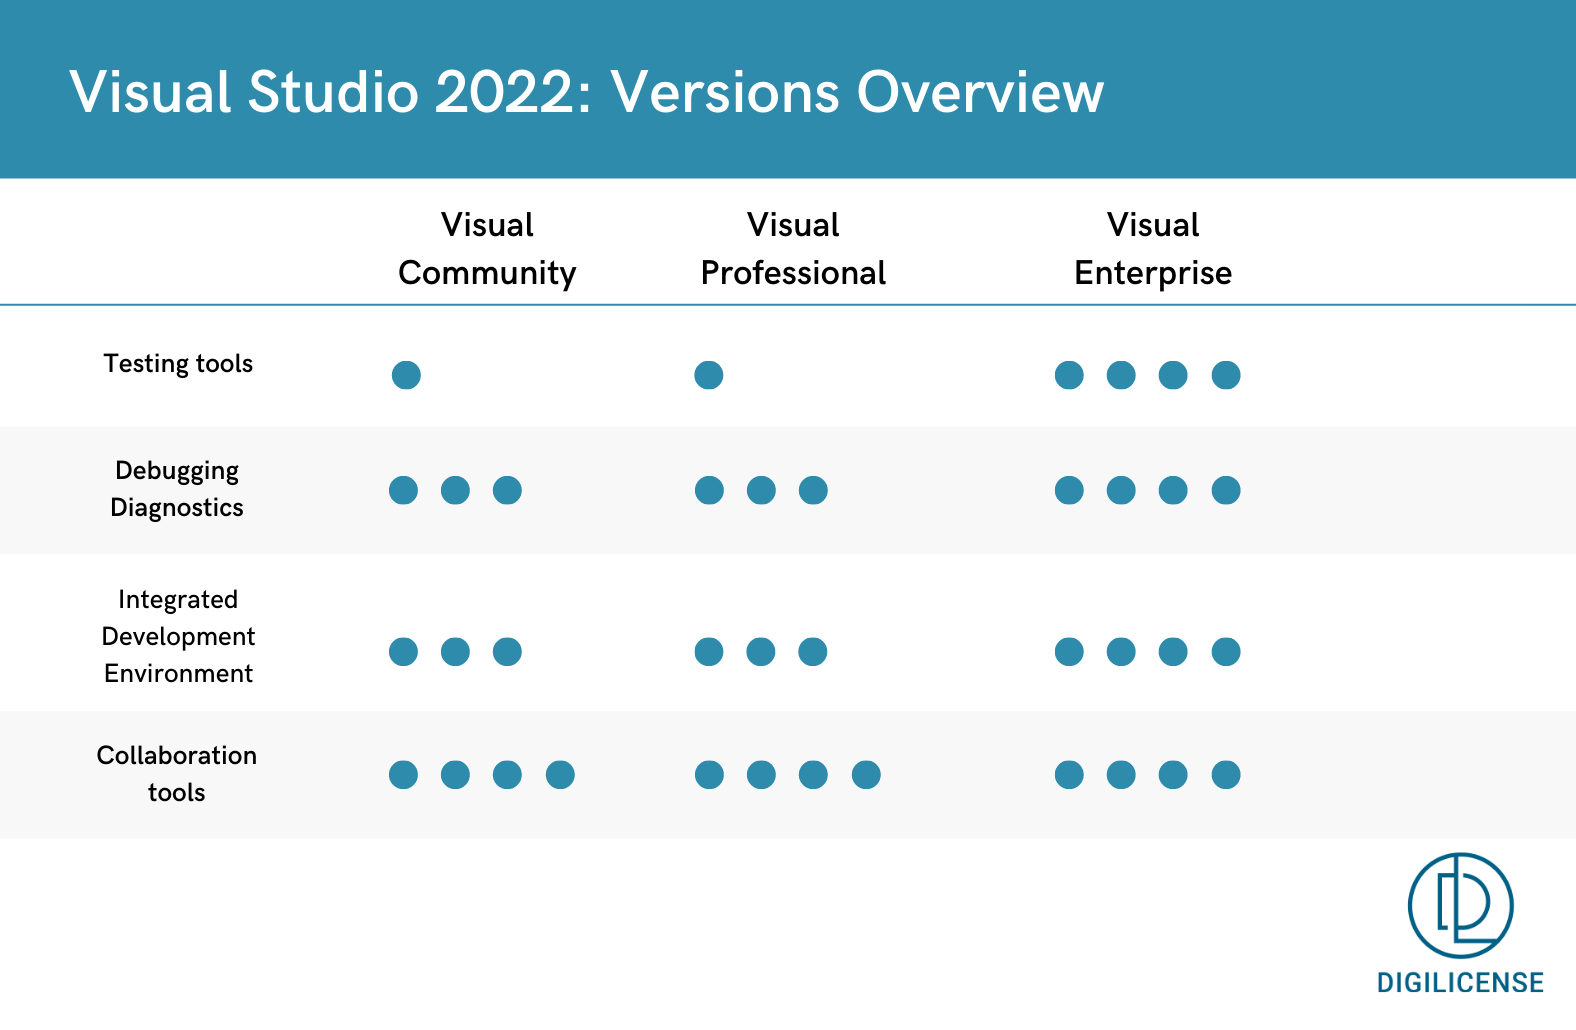Screen dimensions: 1576x1030
Task: Click the Visual Community dot in Testing tools row
Action: point(406,375)
